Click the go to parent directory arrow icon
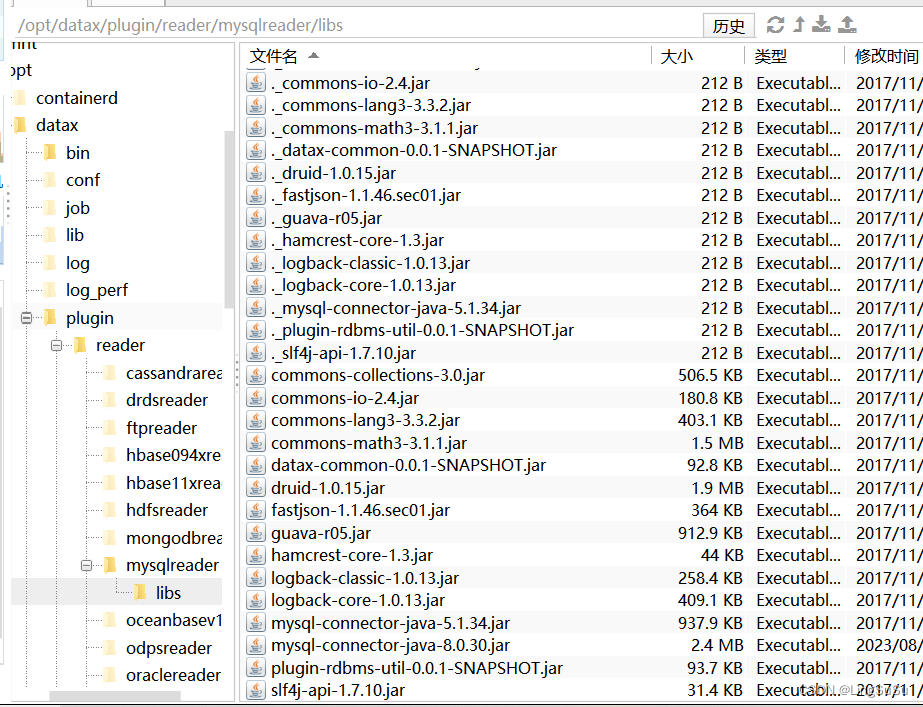Screen dimensions: 923x707 [x=800, y=26]
